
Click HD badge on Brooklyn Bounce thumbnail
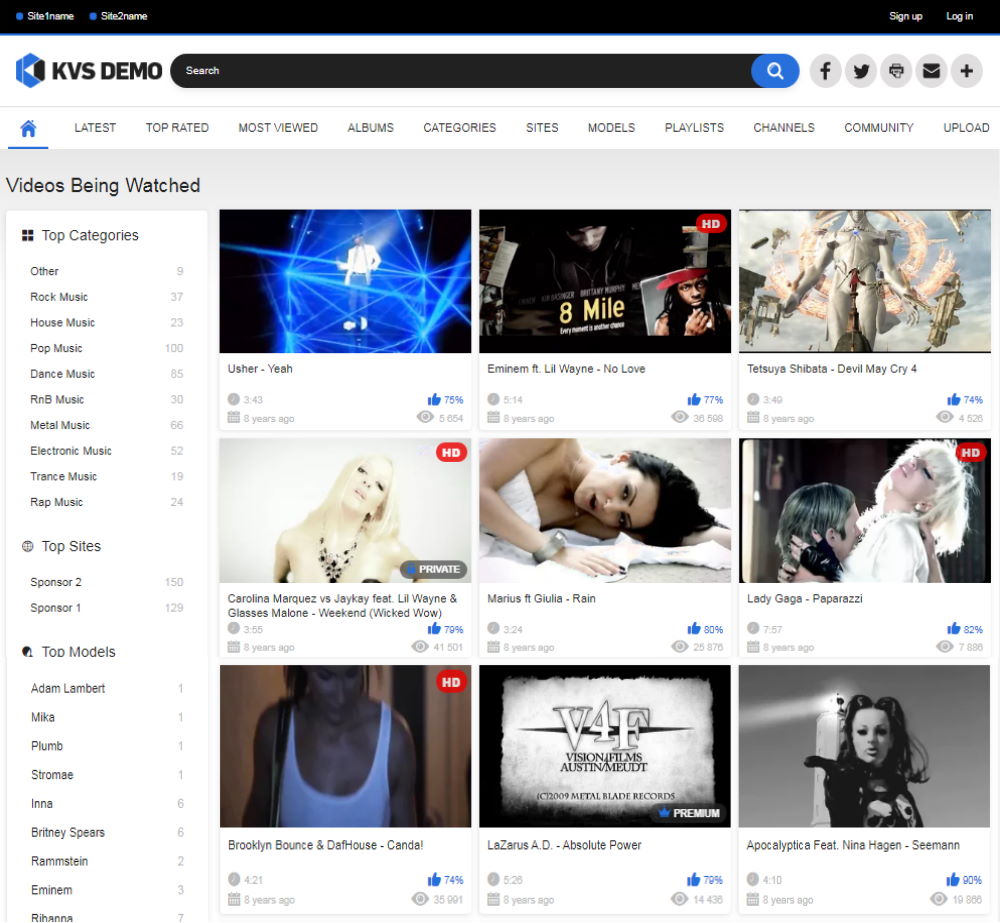451,682
